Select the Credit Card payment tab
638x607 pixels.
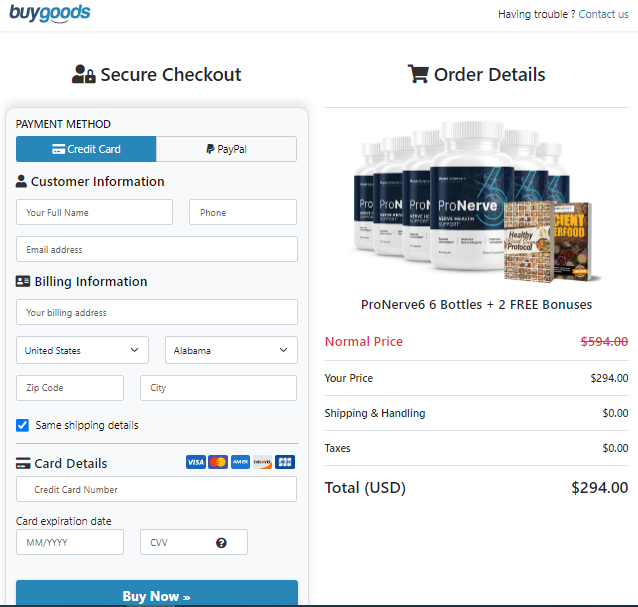[x=86, y=149]
